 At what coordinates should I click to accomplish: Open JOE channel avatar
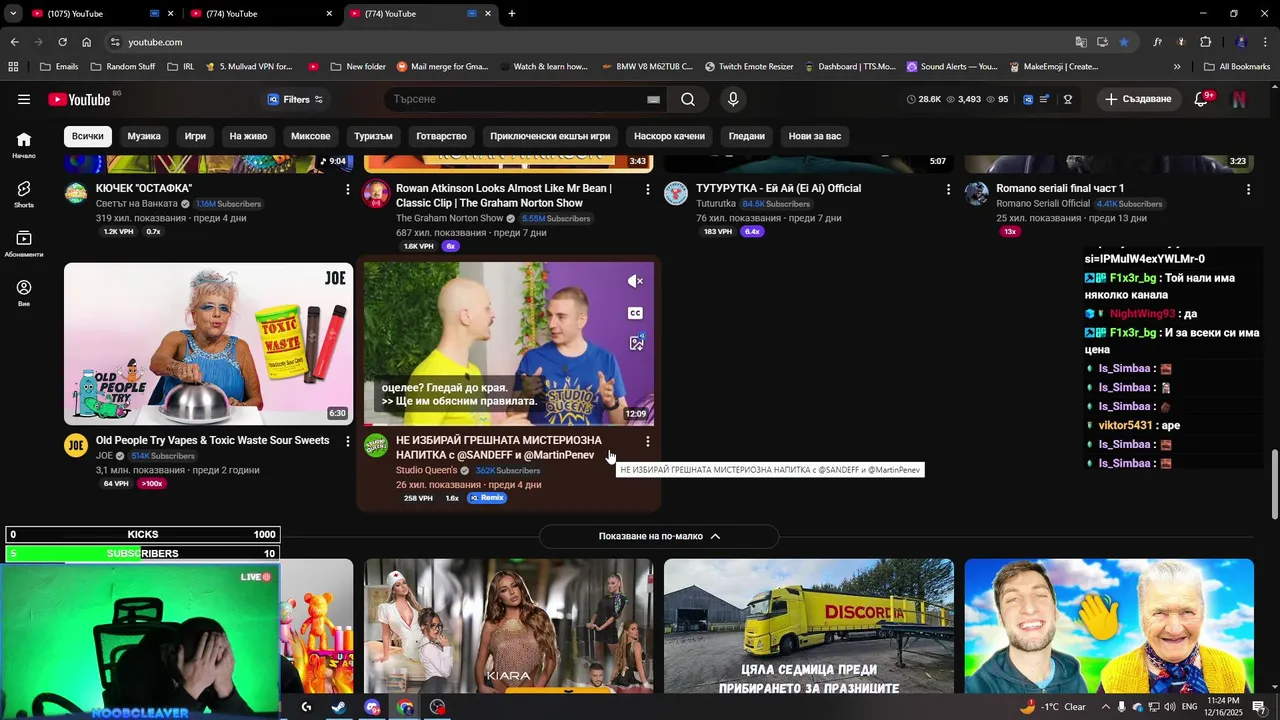pyautogui.click(x=76, y=446)
